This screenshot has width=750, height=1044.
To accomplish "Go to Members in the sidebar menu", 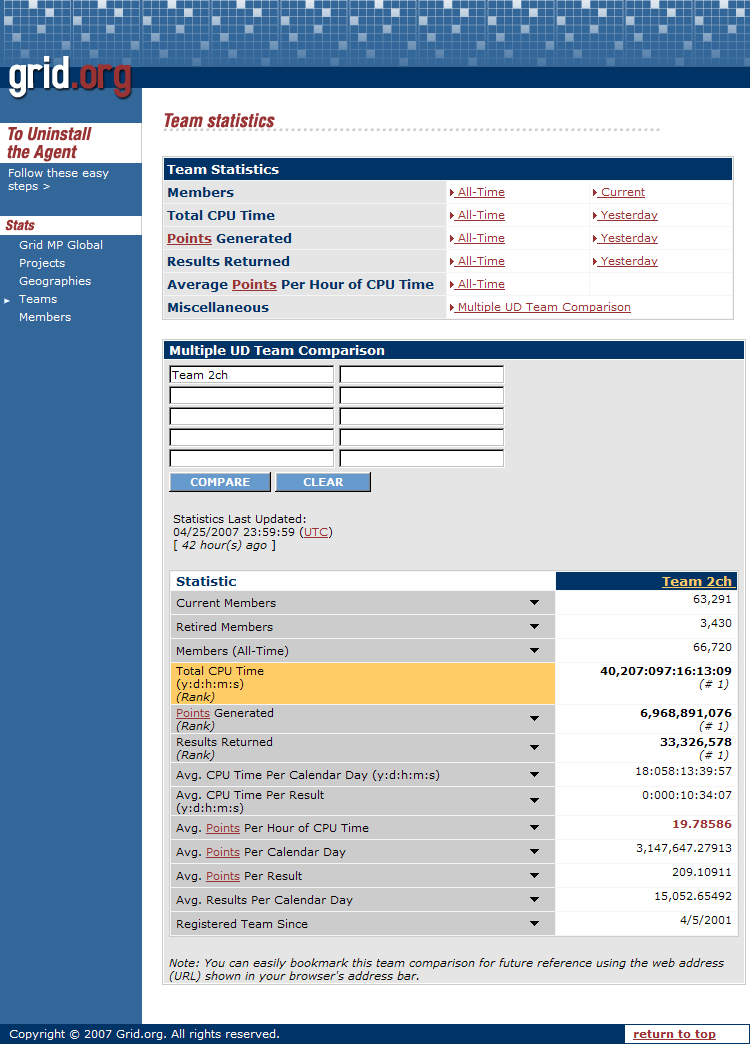I will pyautogui.click(x=45, y=317).
